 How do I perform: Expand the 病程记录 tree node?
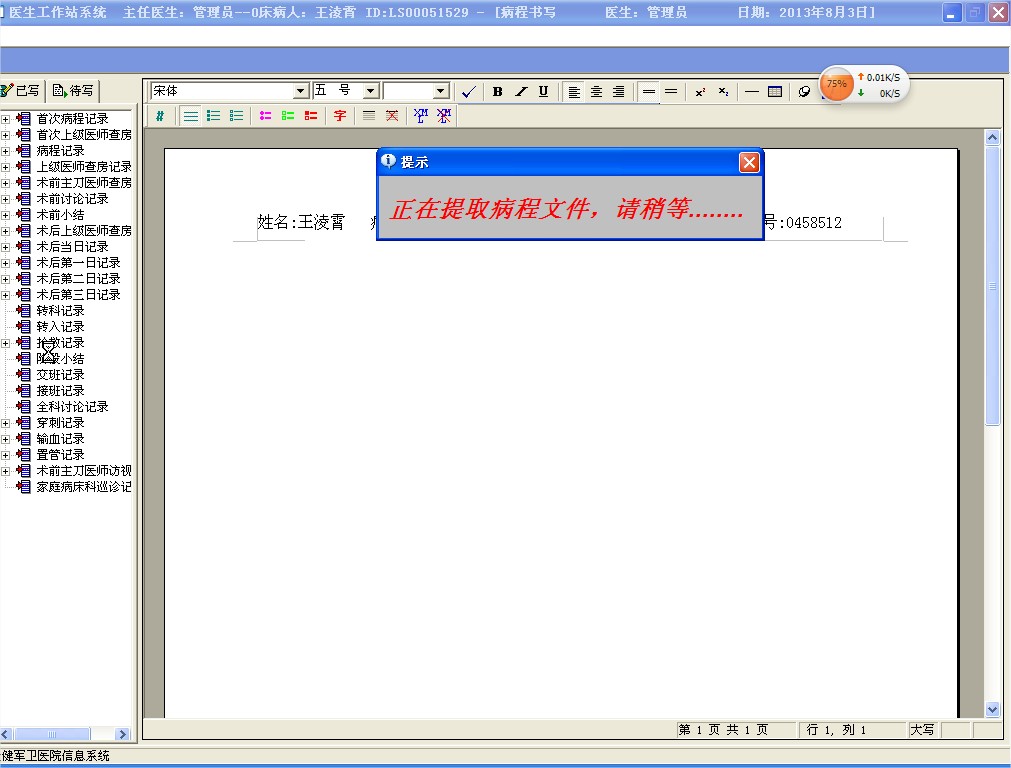[x=5, y=151]
